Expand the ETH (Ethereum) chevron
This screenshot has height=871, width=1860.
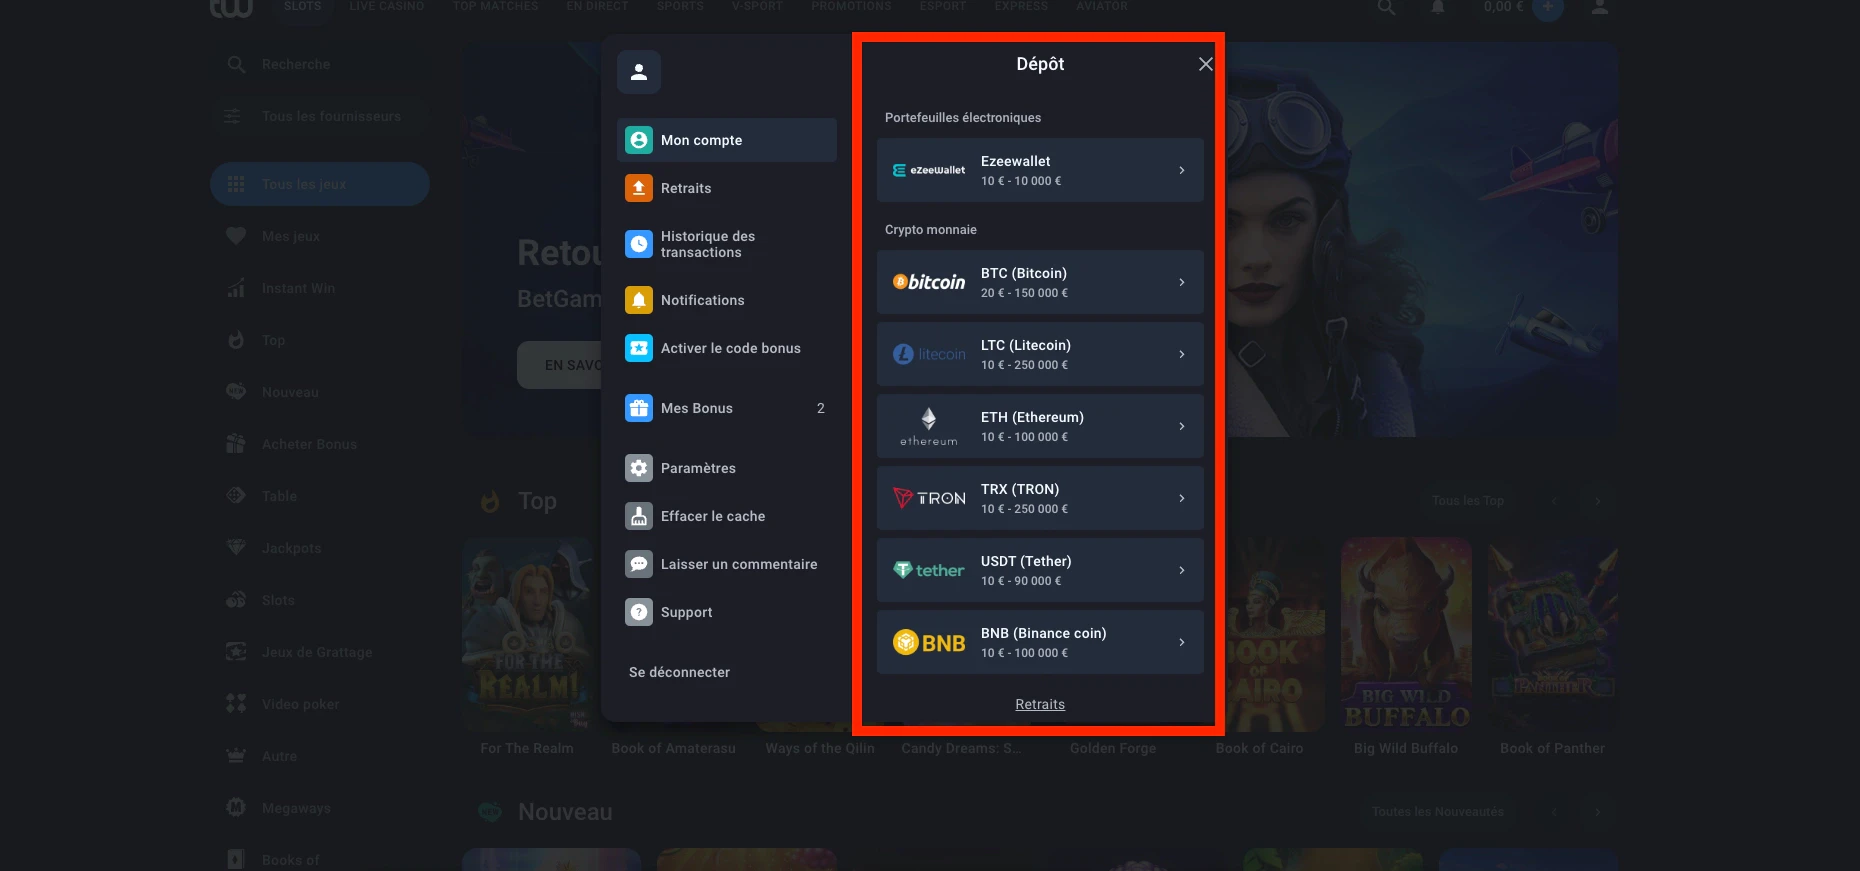tap(1182, 426)
